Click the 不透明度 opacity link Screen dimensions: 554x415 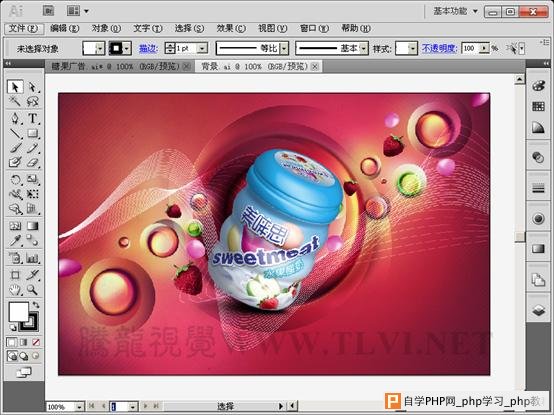click(440, 48)
